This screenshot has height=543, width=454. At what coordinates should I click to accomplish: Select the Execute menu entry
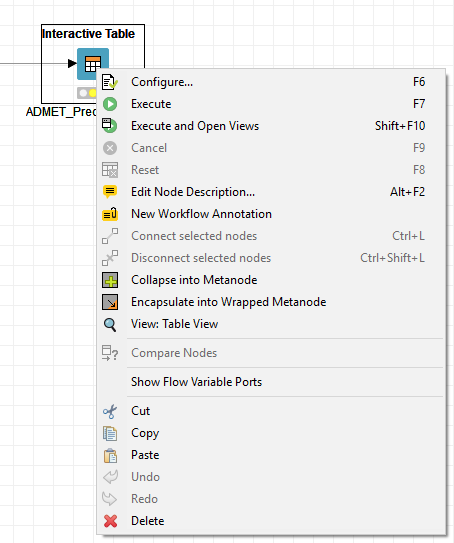point(271,104)
